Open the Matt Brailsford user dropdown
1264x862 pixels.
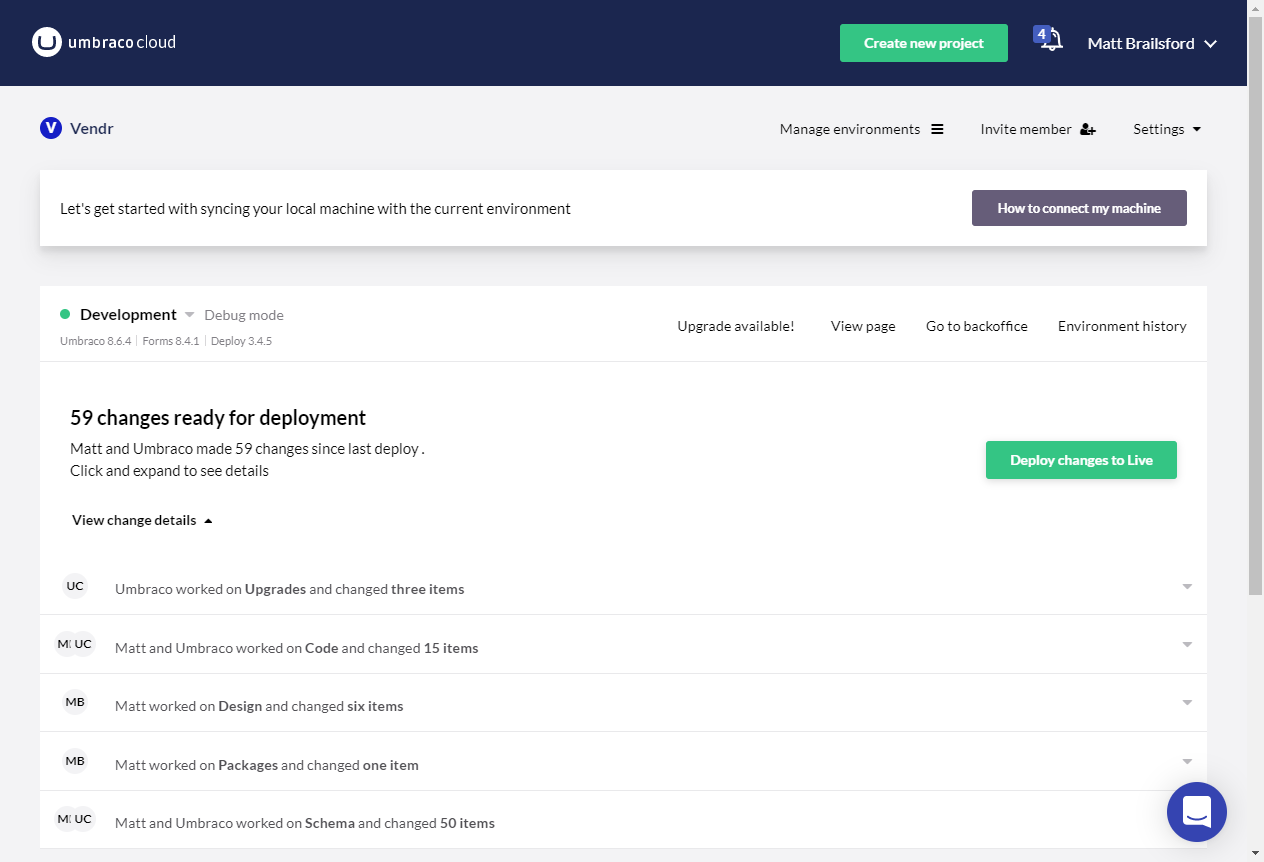click(x=1152, y=43)
